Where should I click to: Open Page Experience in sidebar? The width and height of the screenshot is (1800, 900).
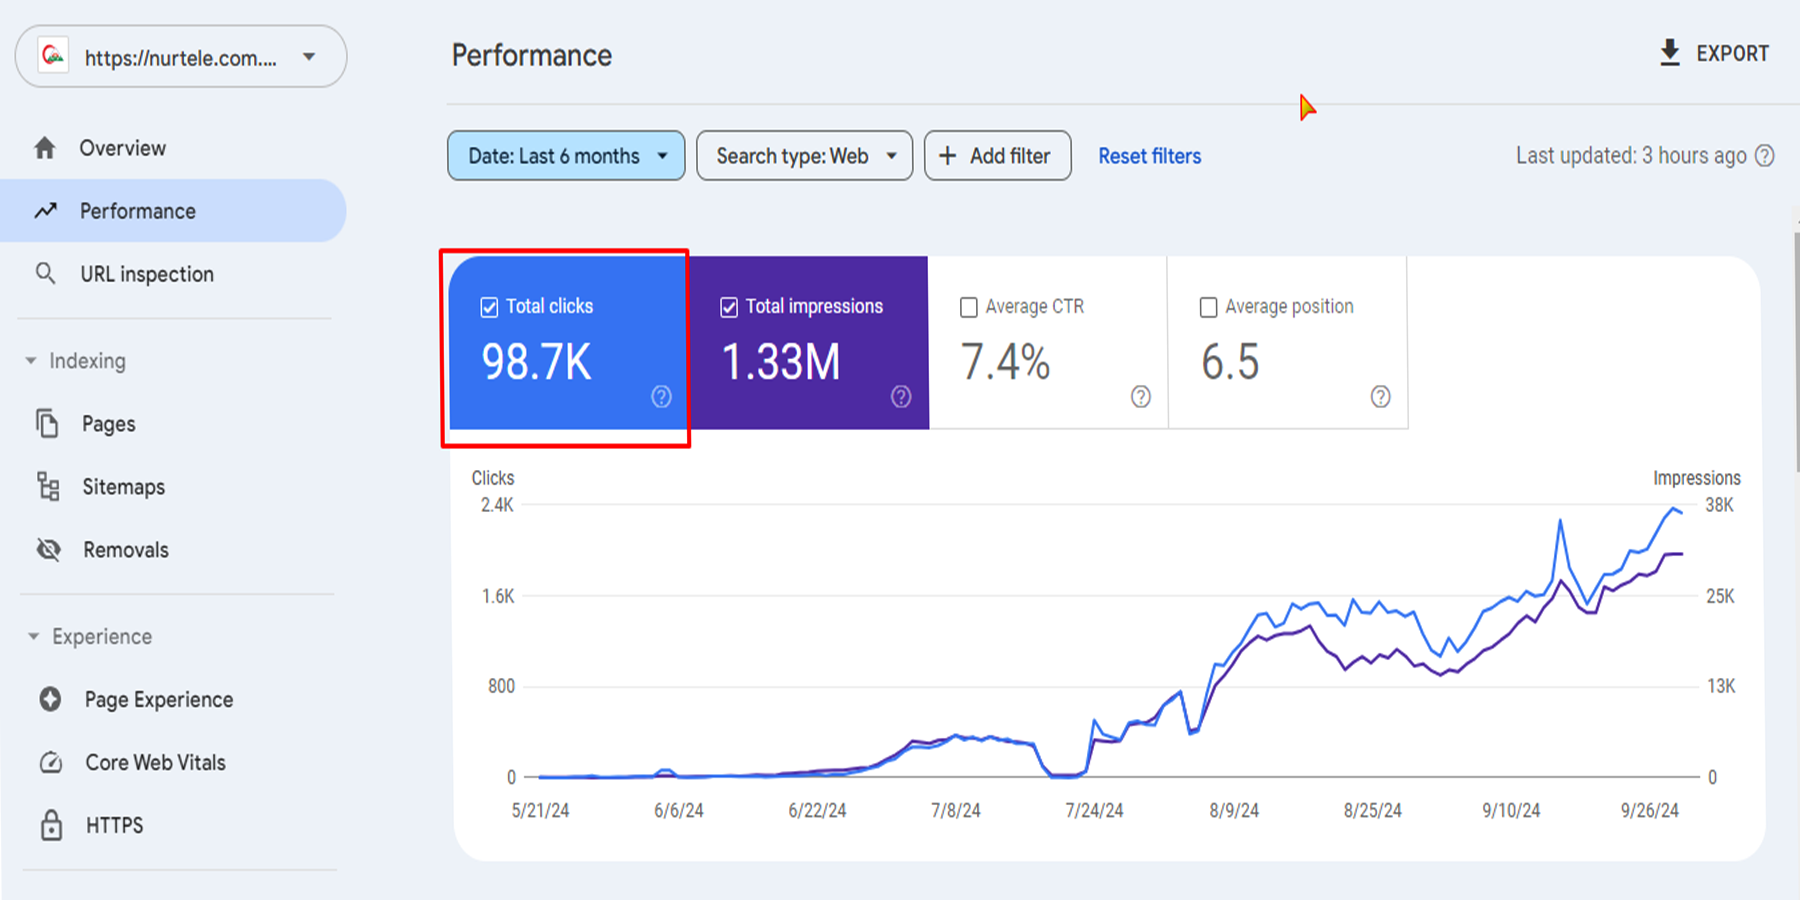click(158, 699)
